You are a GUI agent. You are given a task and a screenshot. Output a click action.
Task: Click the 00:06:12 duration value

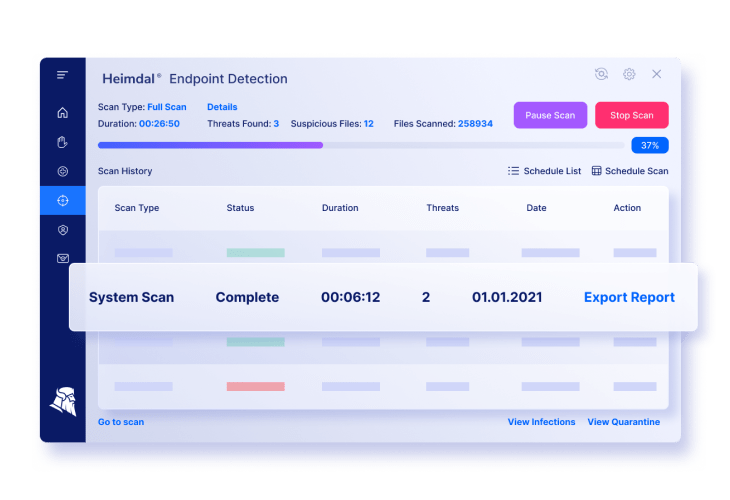coord(351,297)
